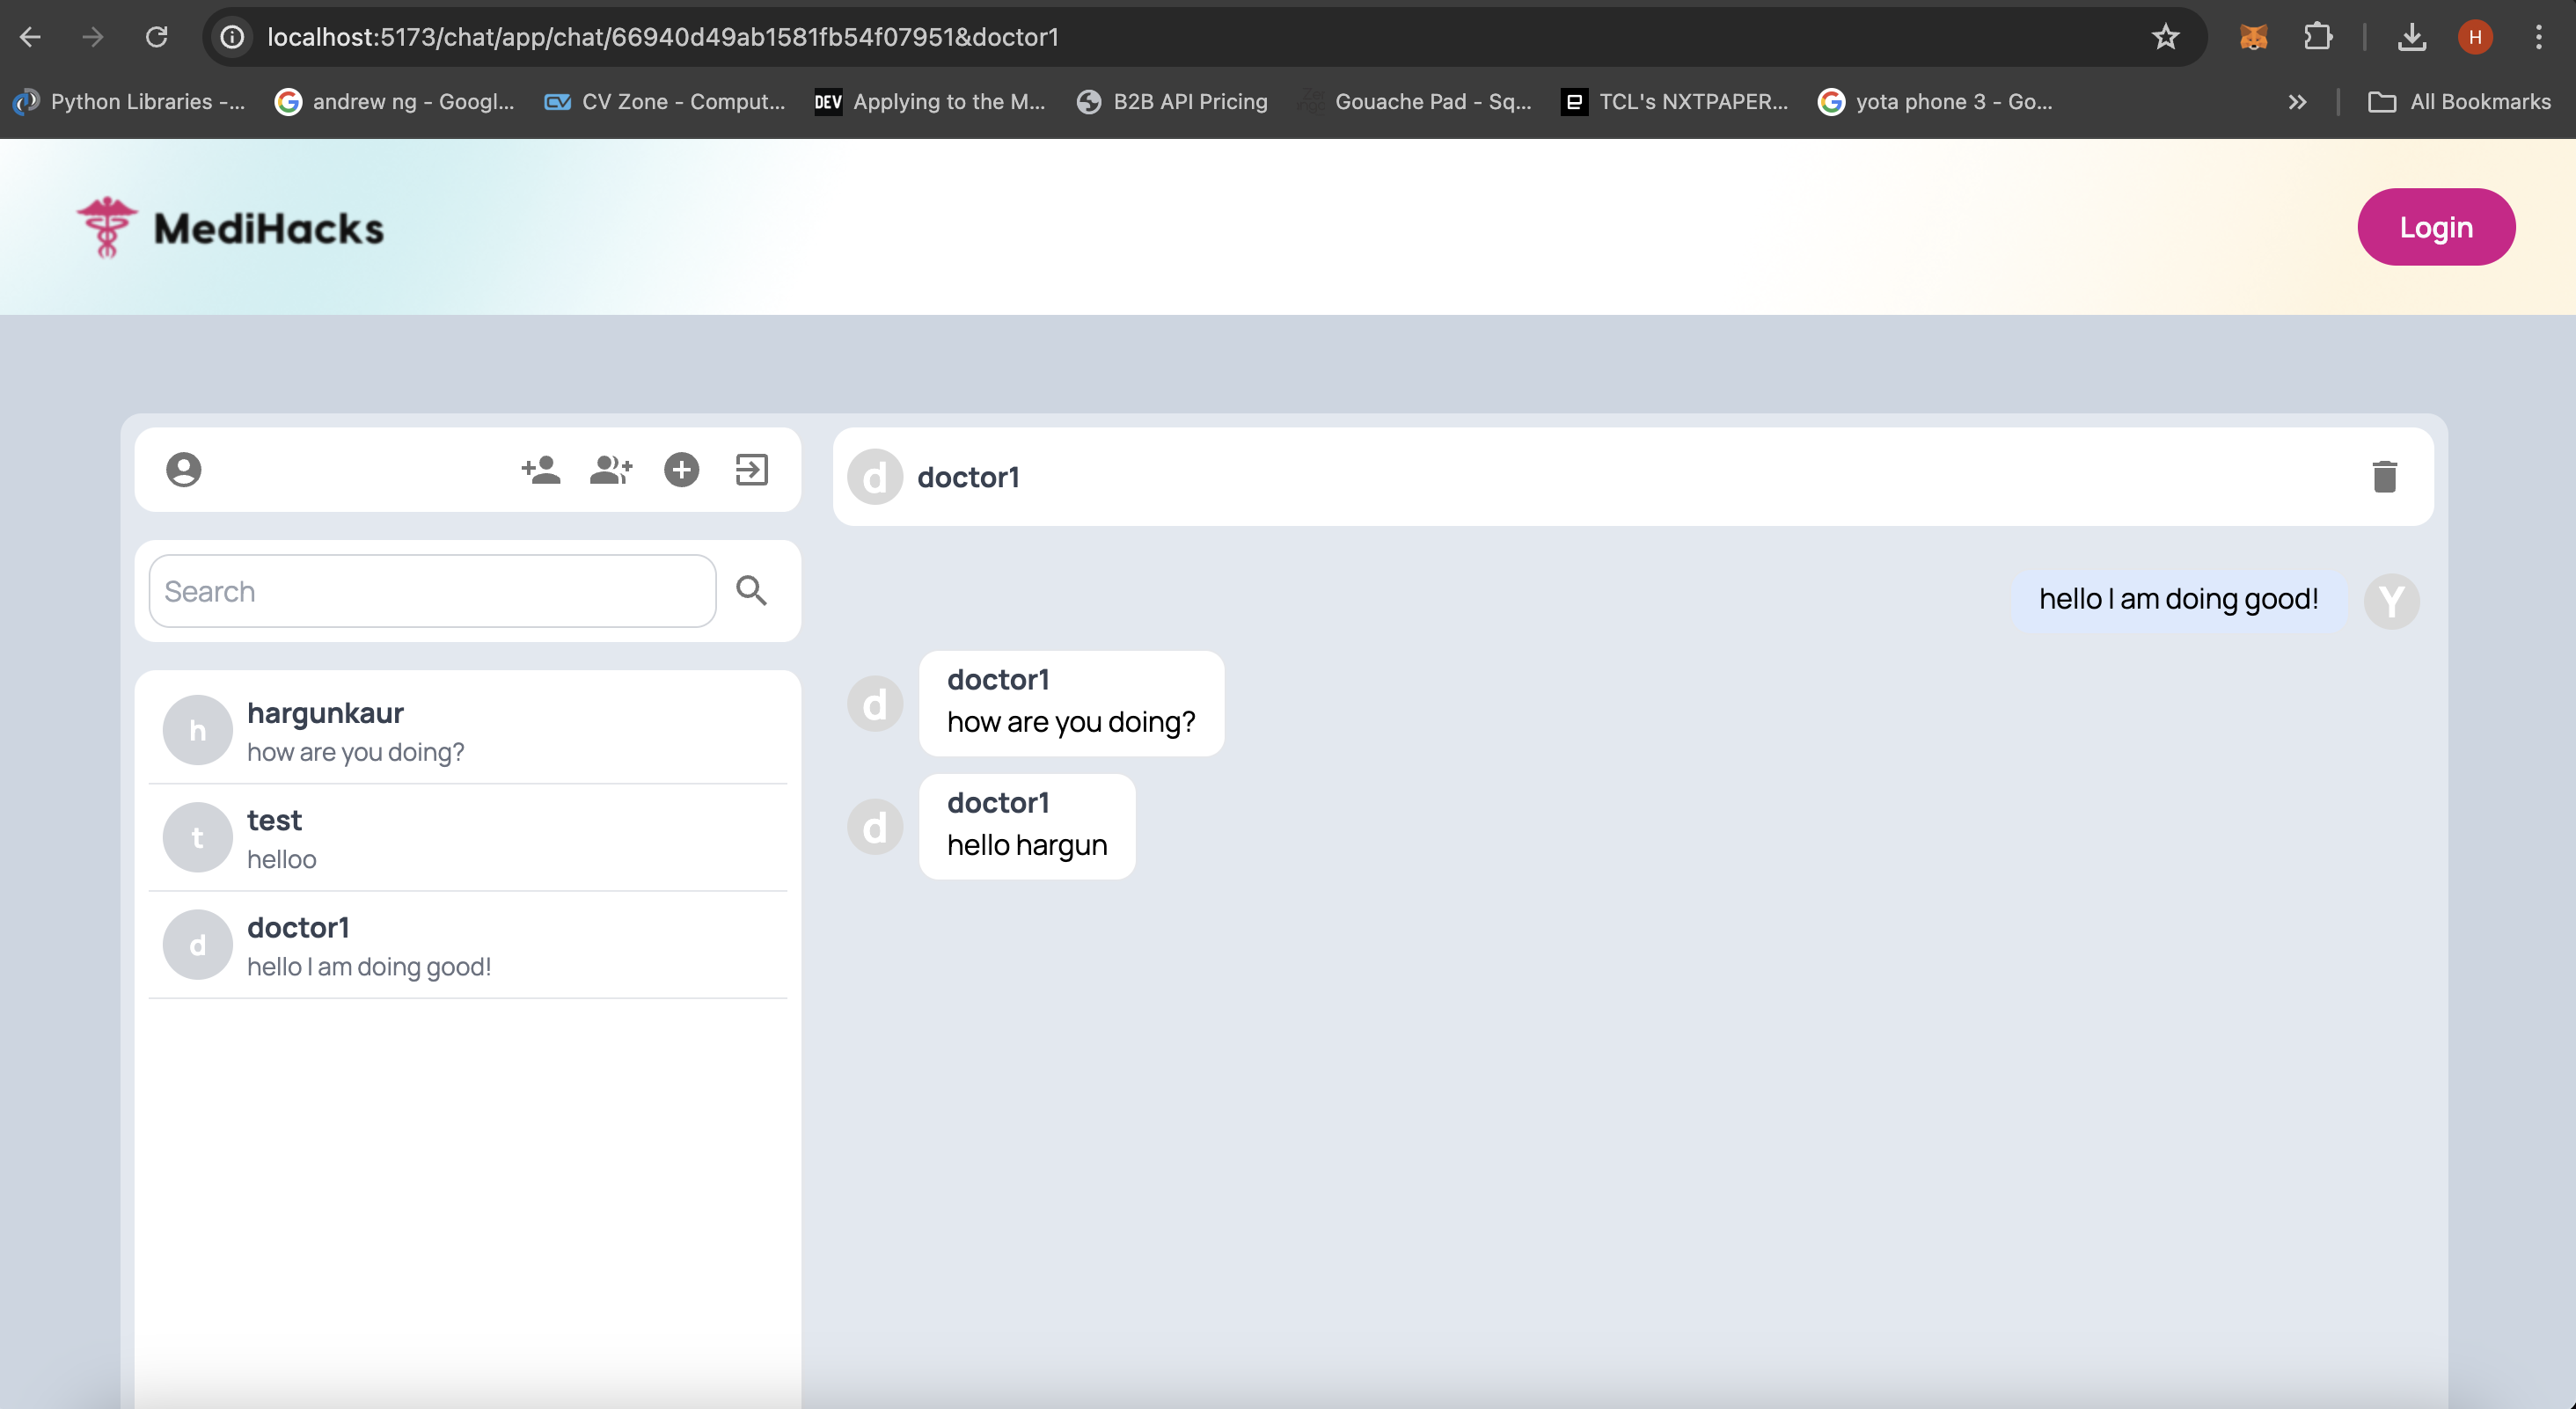
Task: Open test conversation
Action: [467, 838]
